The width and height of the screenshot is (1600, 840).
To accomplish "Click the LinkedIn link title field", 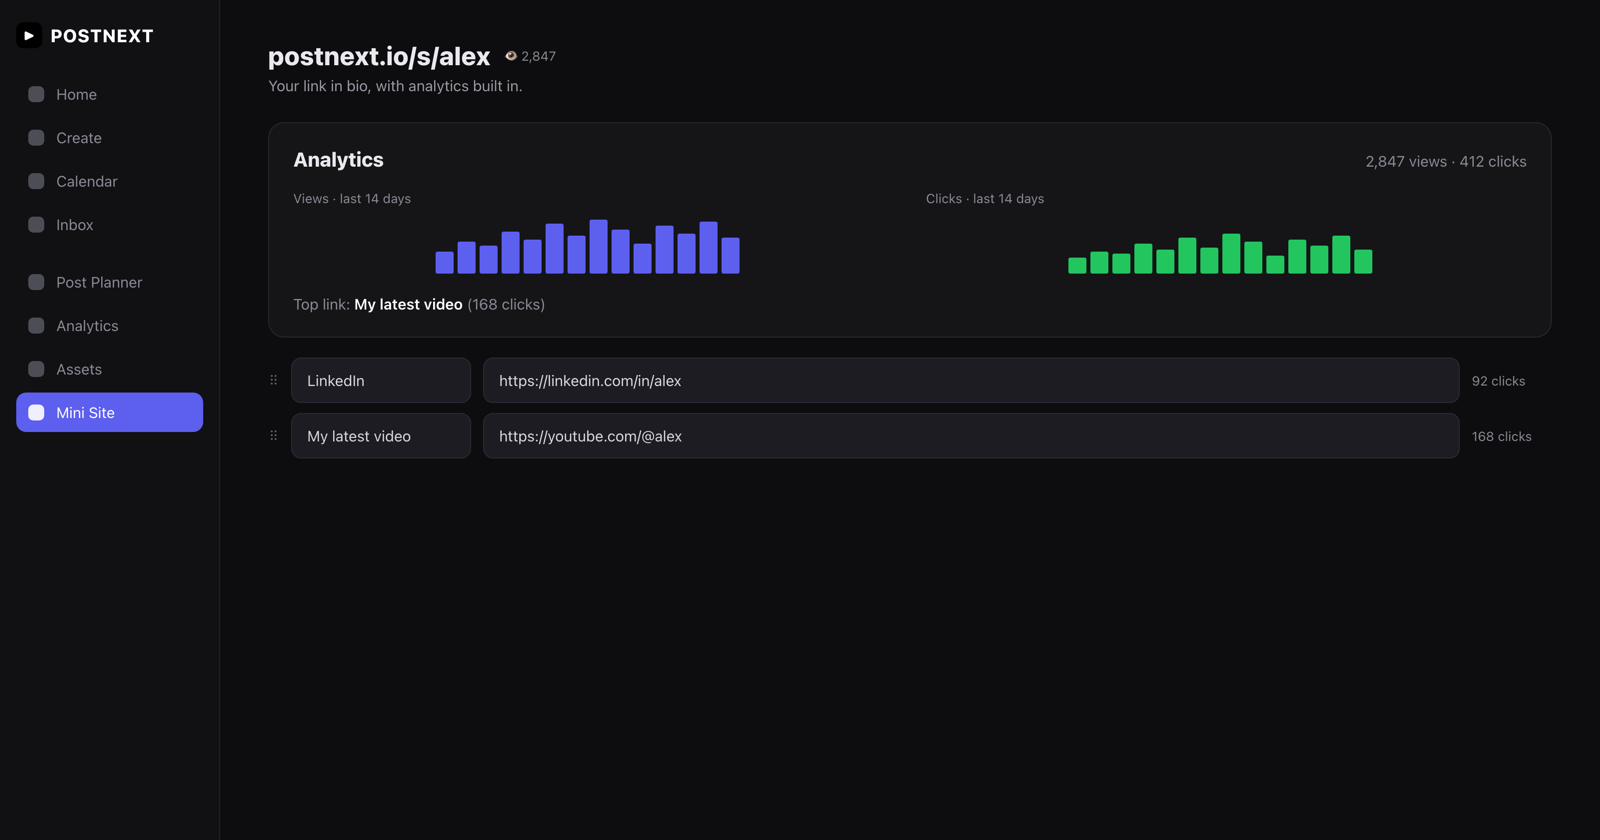I will pyautogui.click(x=381, y=380).
